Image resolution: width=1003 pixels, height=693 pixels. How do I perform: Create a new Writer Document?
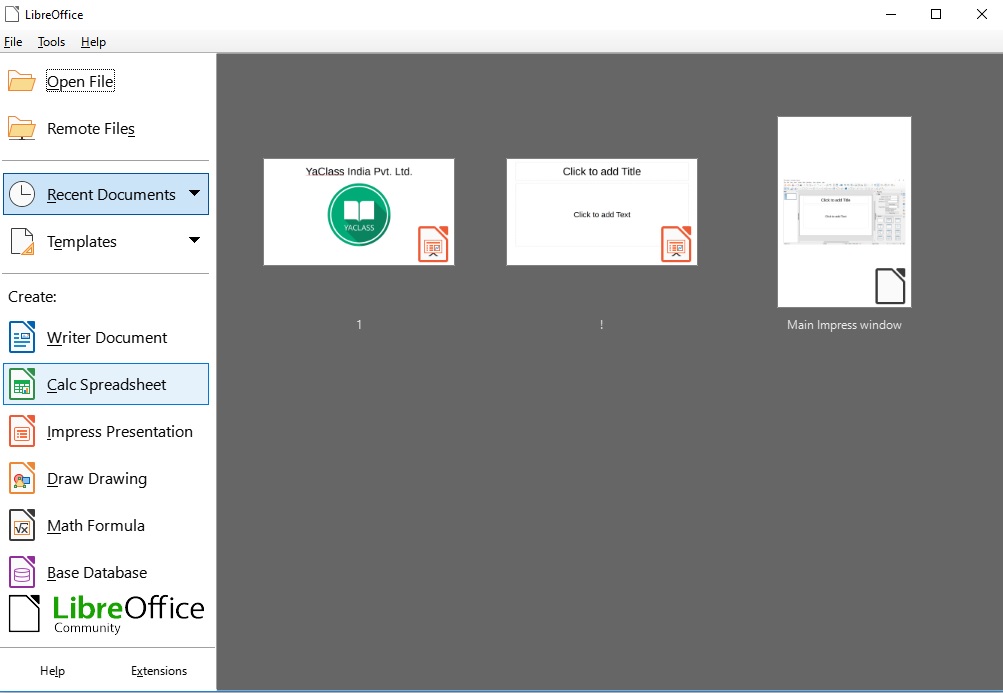pos(106,338)
